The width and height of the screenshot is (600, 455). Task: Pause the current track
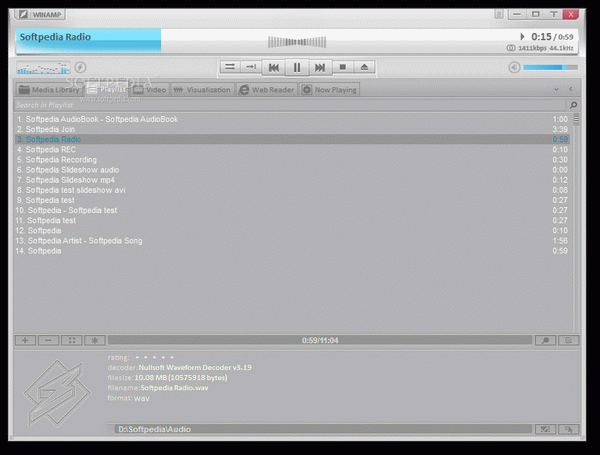point(297,68)
